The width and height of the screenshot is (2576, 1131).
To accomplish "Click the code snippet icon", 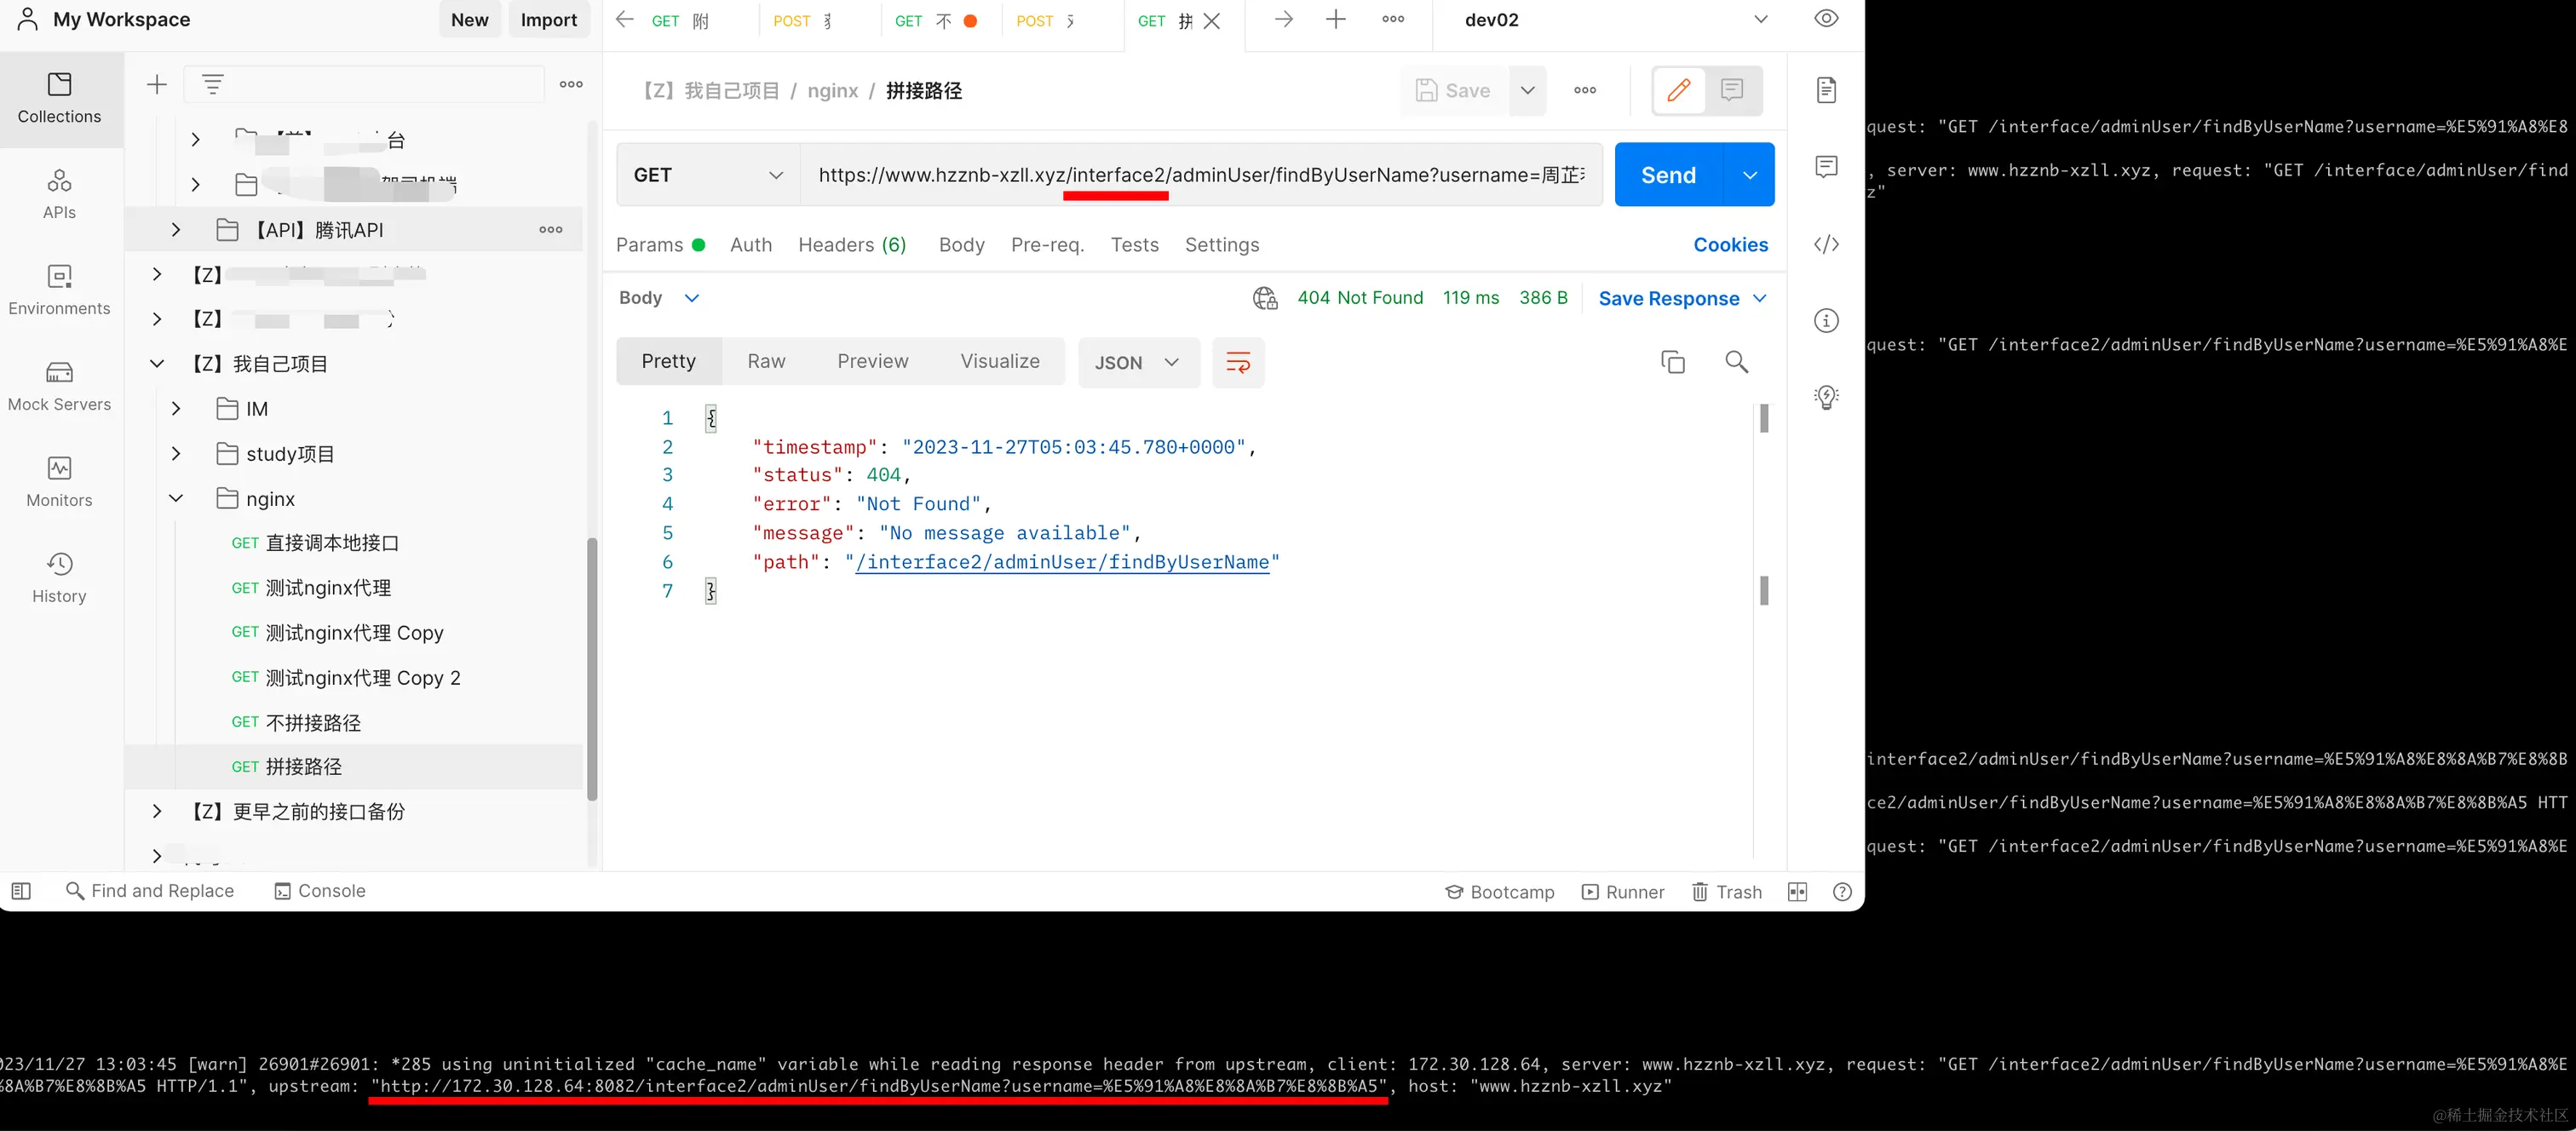I will click(1826, 244).
